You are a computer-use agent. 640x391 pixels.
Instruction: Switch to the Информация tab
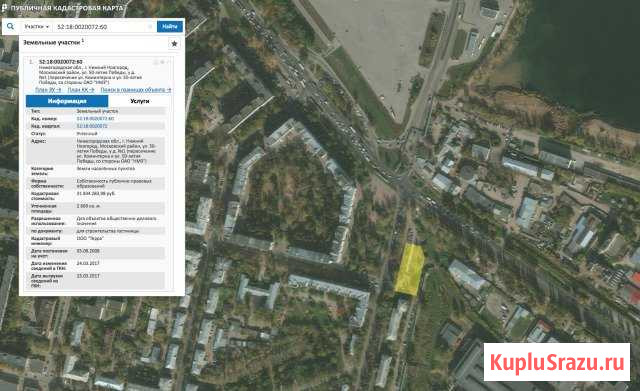click(x=67, y=101)
